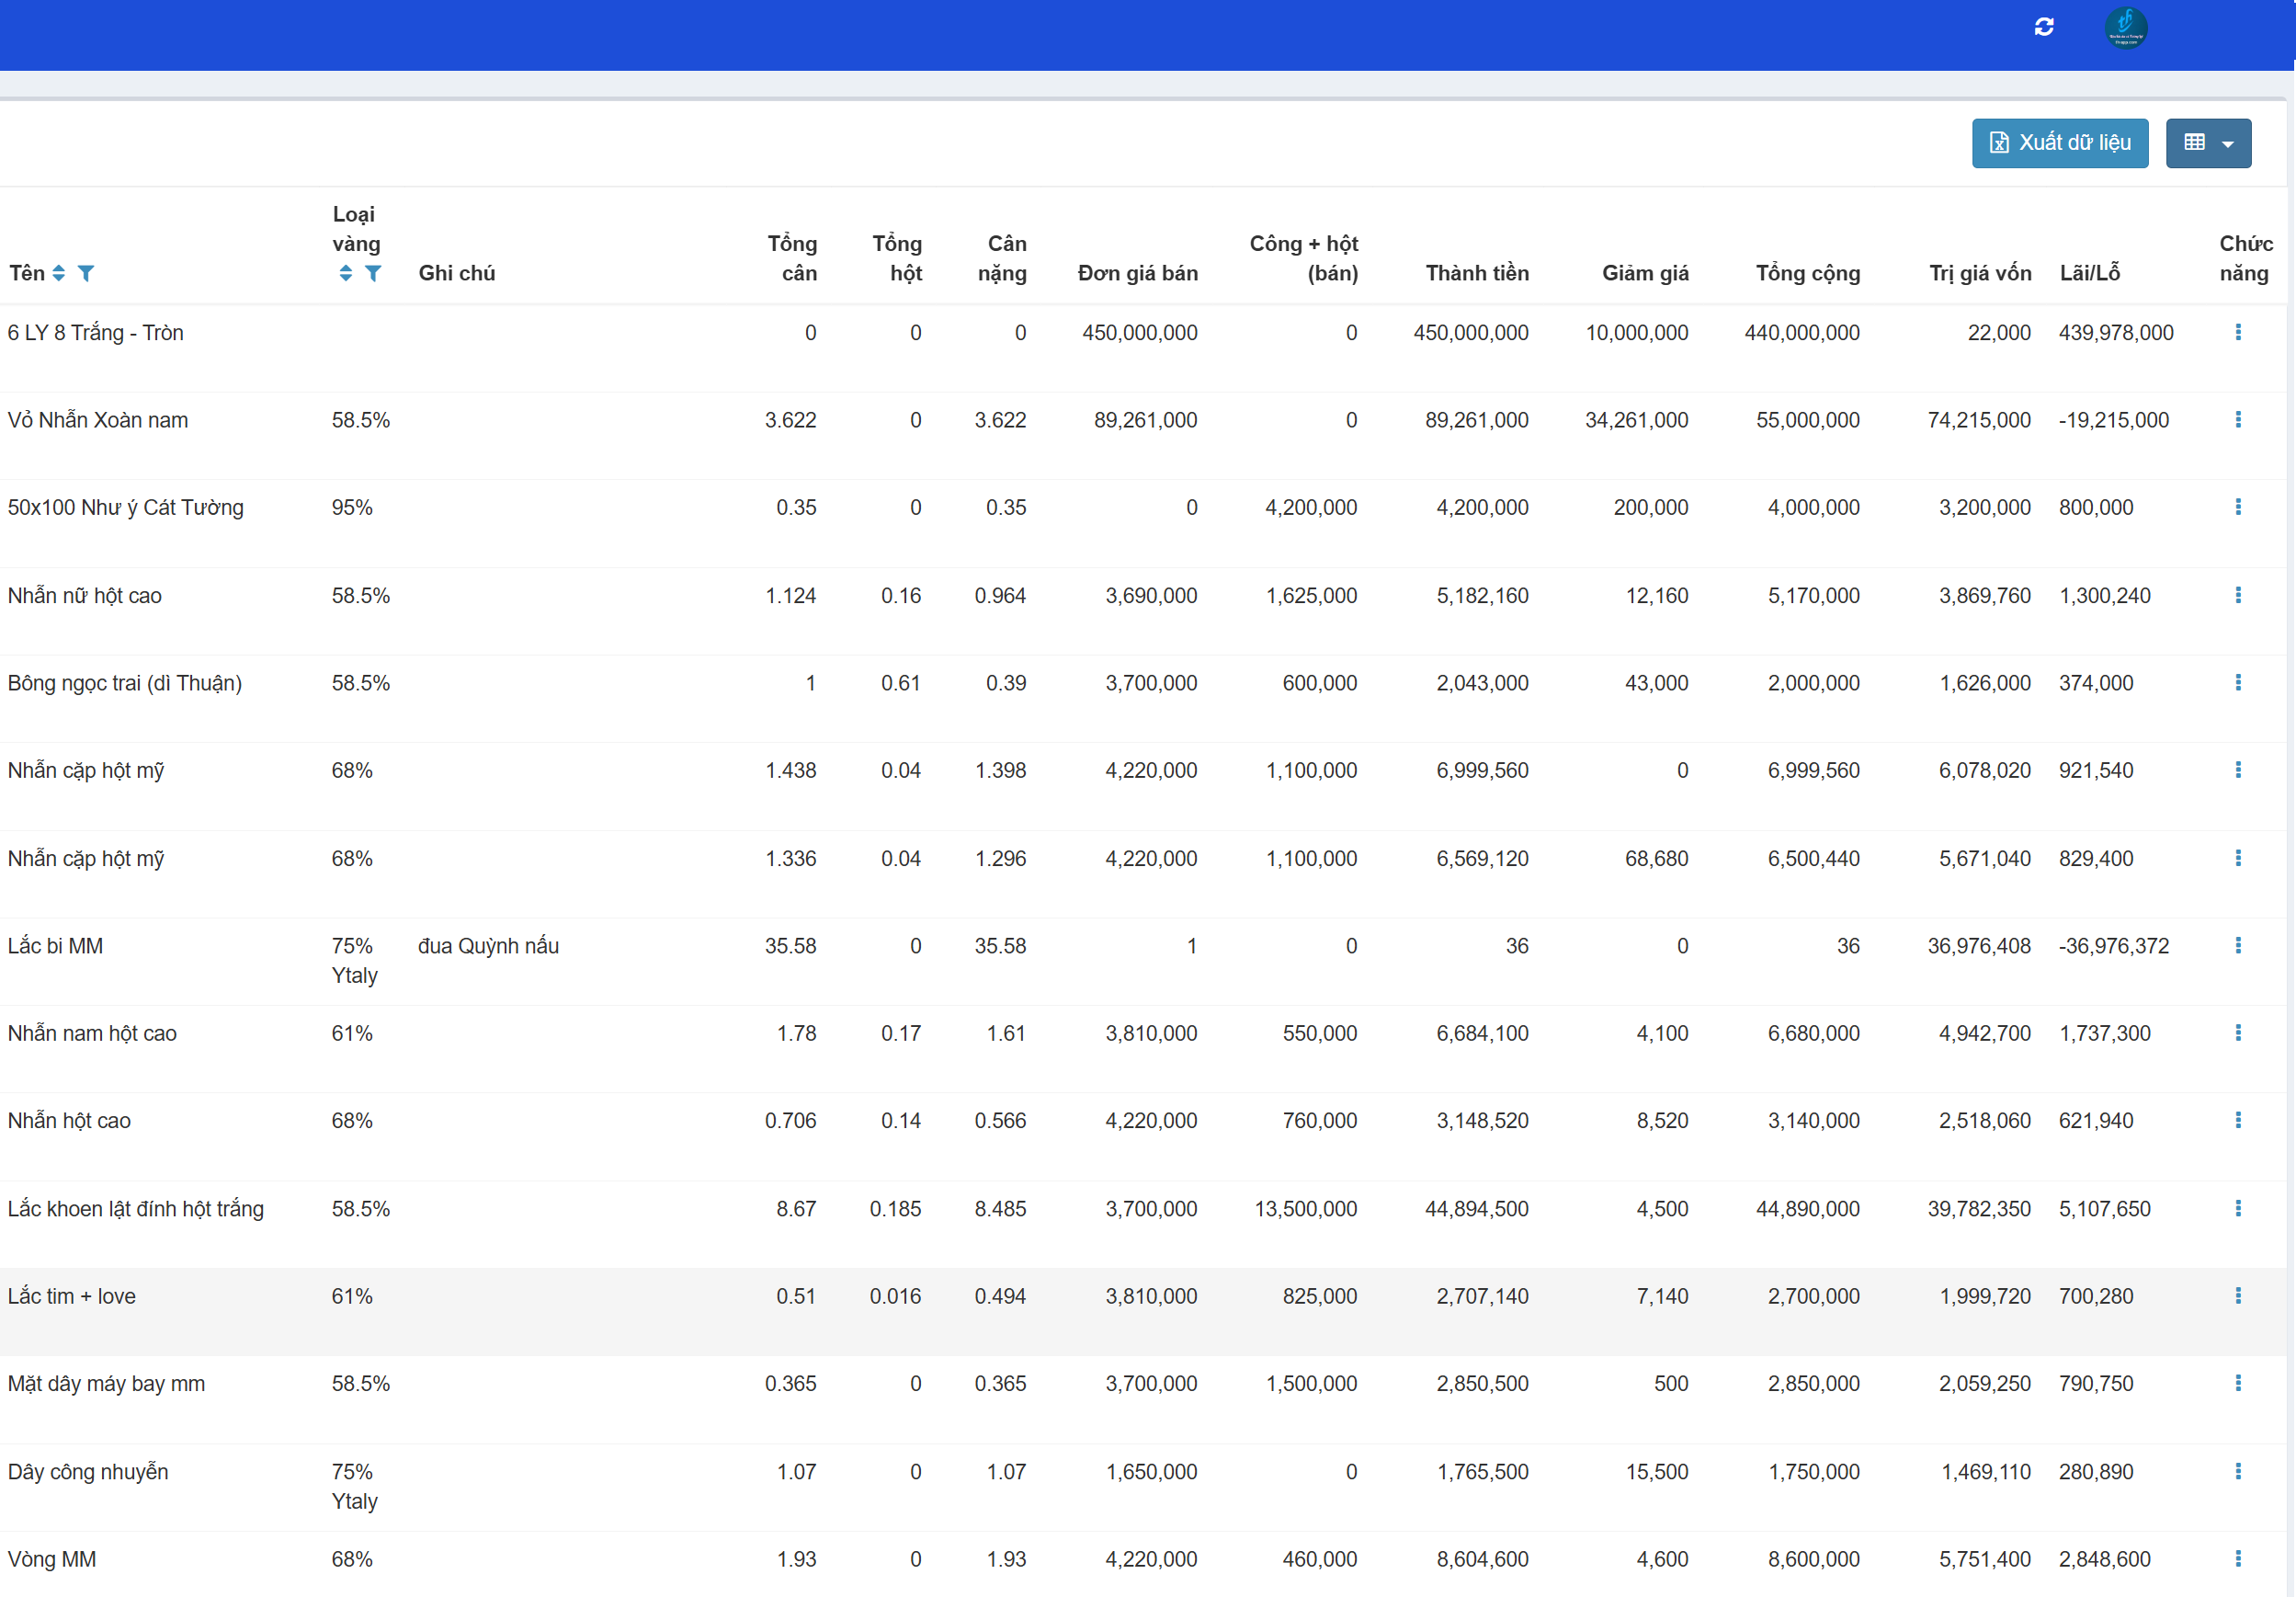Viewport: 2296px width, 1597px height.
Task: Open actions menu for Lắc bi MM
Action: pyautogui.click(x=2238, y=946)
